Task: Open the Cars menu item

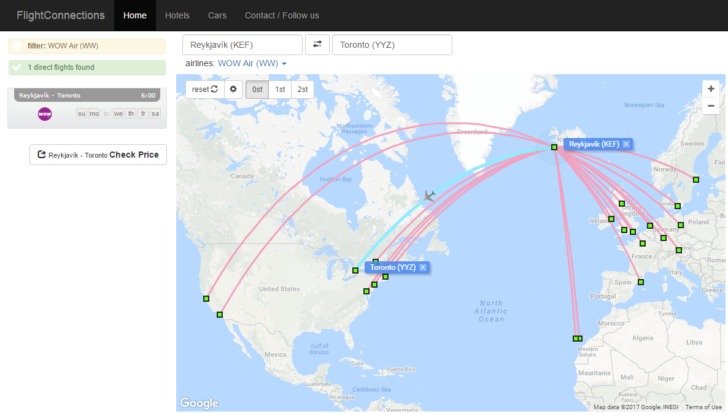Action: [x=217, y=15]
